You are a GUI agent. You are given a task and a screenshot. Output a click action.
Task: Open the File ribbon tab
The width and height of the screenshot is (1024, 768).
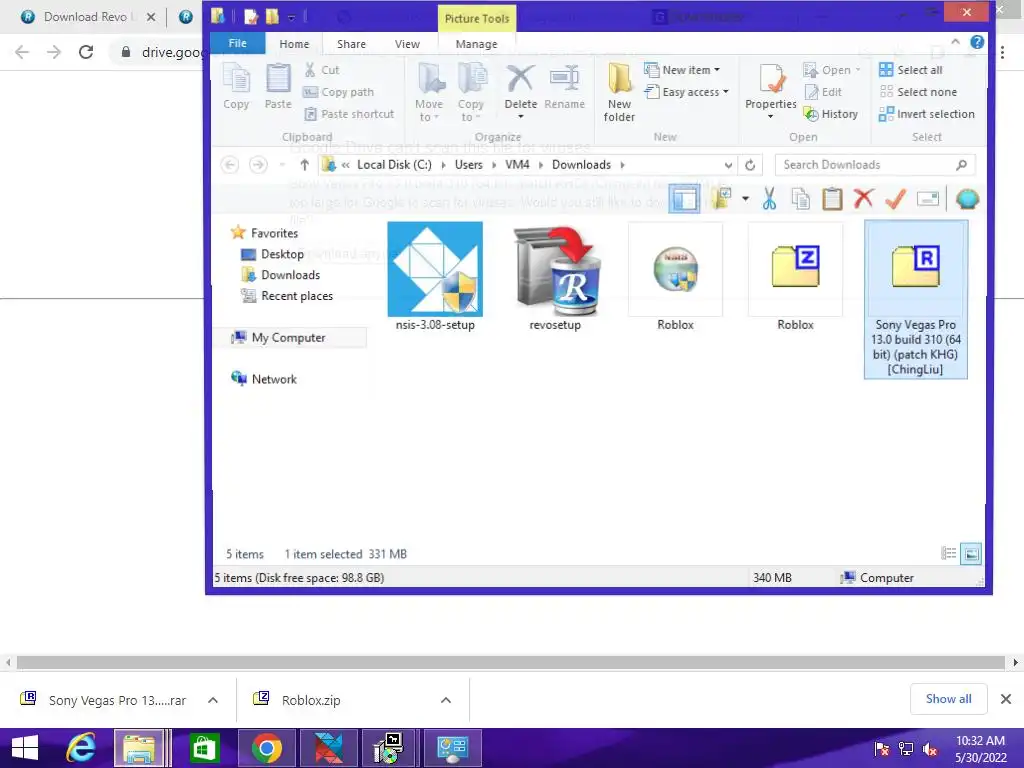pyautogui.click(x=238, y=43)
